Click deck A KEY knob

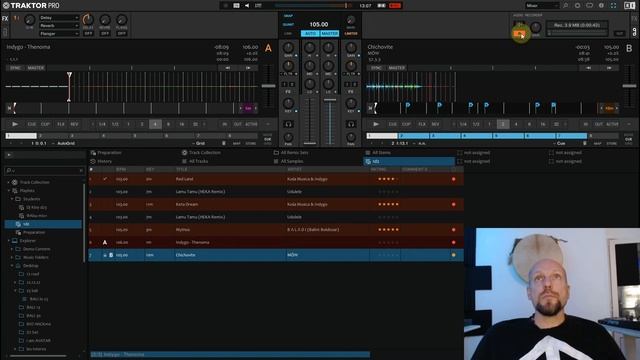coord(288,103)
